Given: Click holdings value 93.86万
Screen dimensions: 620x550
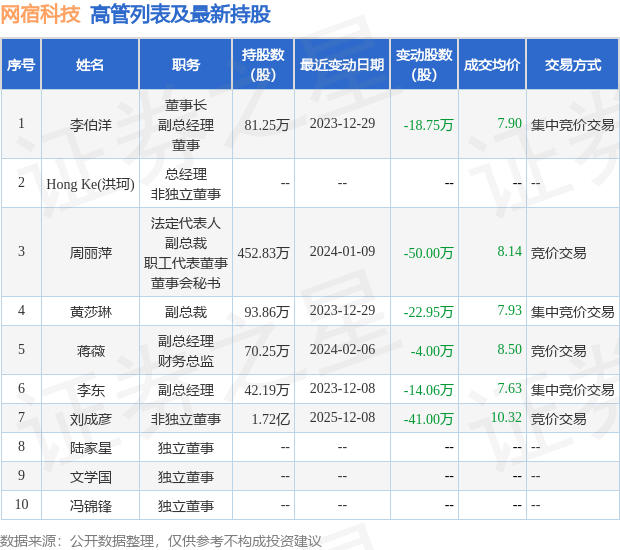Looking at the screenshot, I should click(x=267, y=312).
